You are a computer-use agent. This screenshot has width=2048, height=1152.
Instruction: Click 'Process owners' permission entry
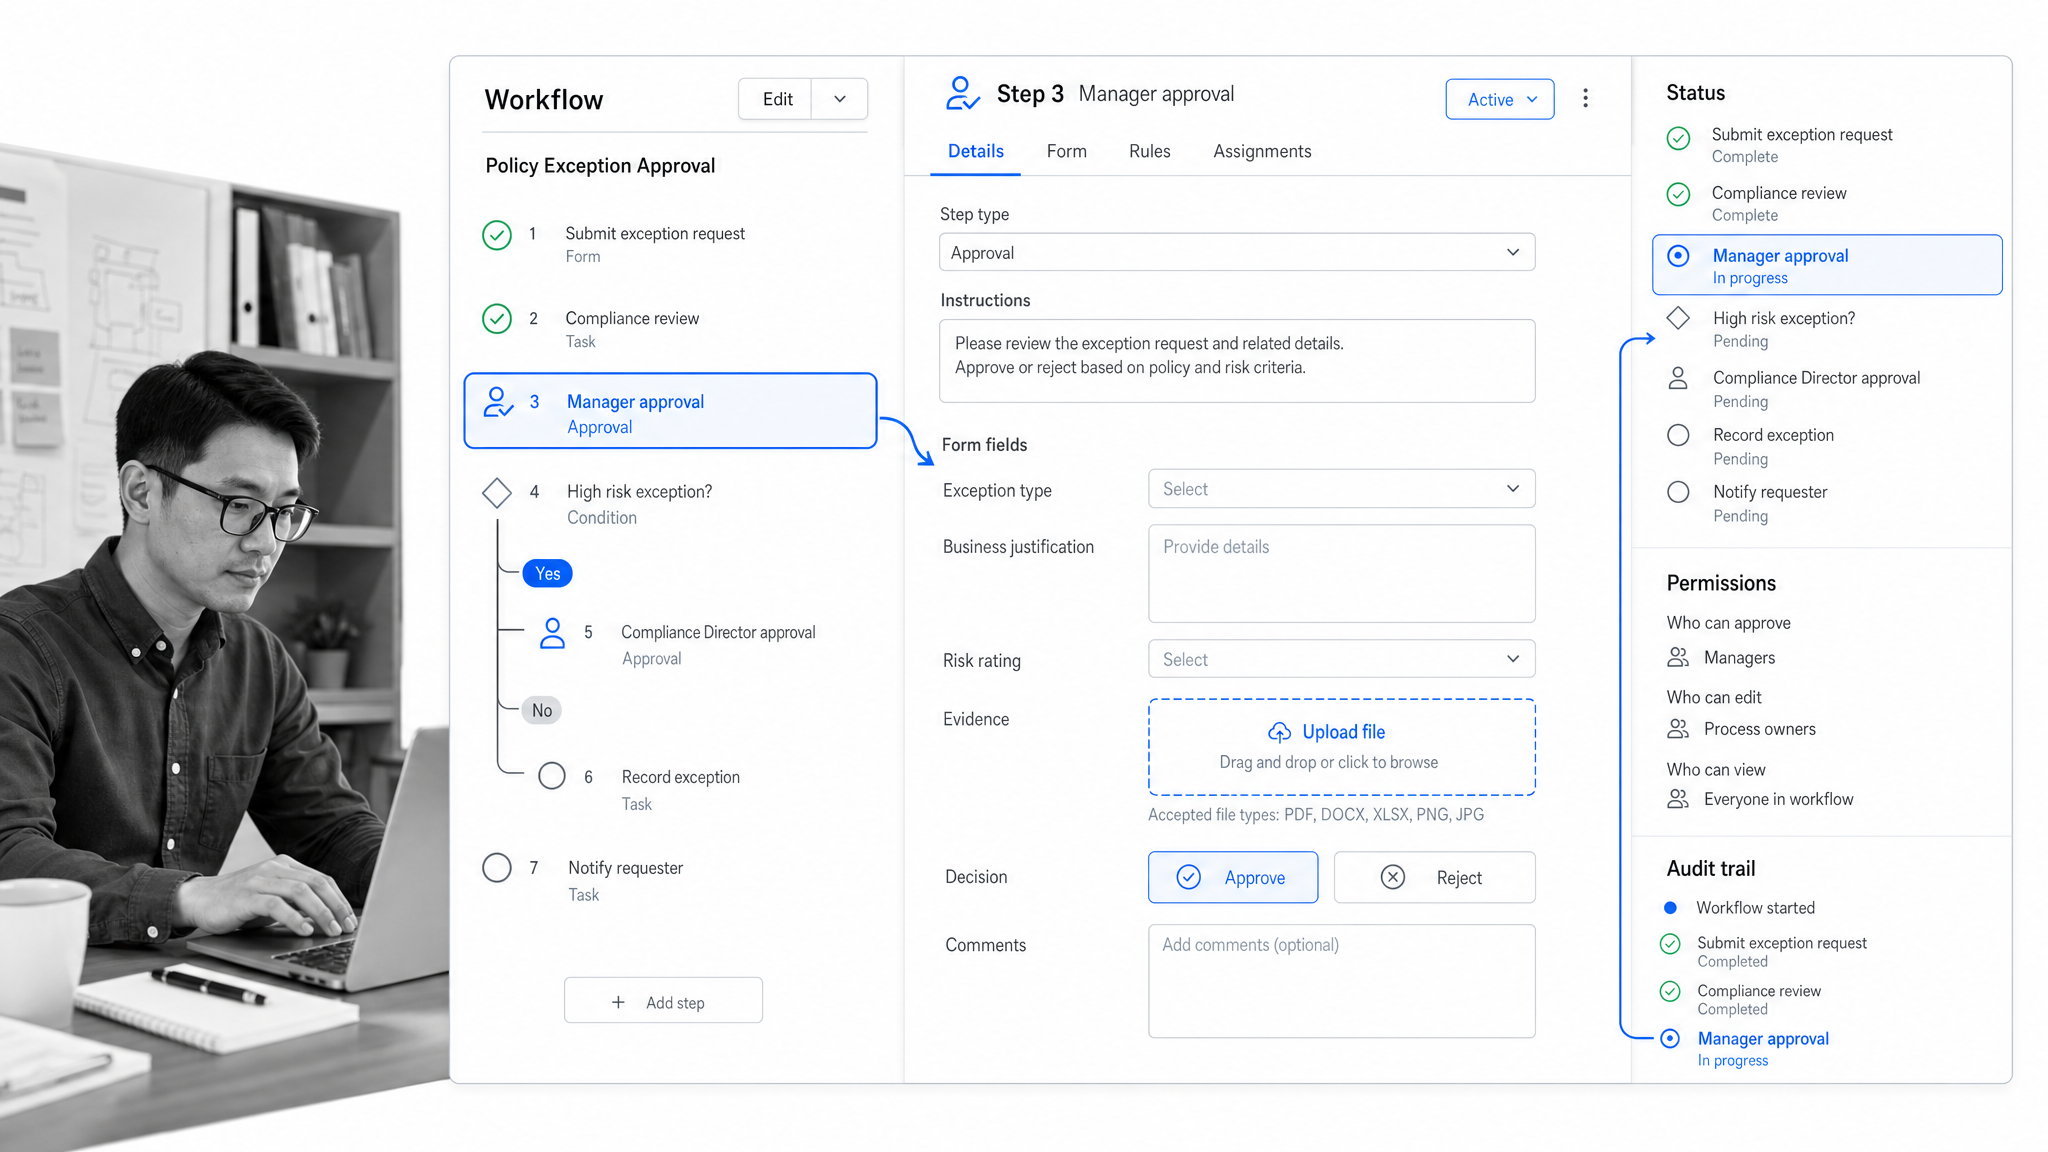1759,729
